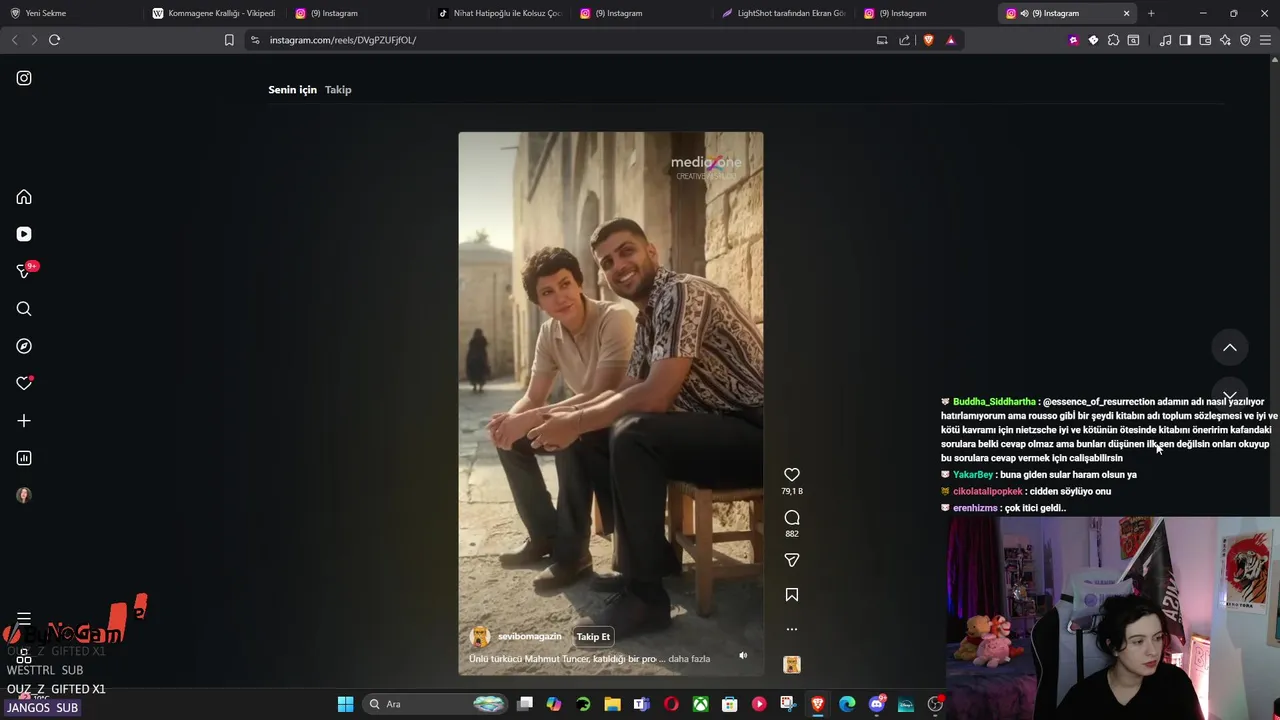
Task: Open Instagram direct messages icon
Action: pyautogui.click(x=24, y=271)
